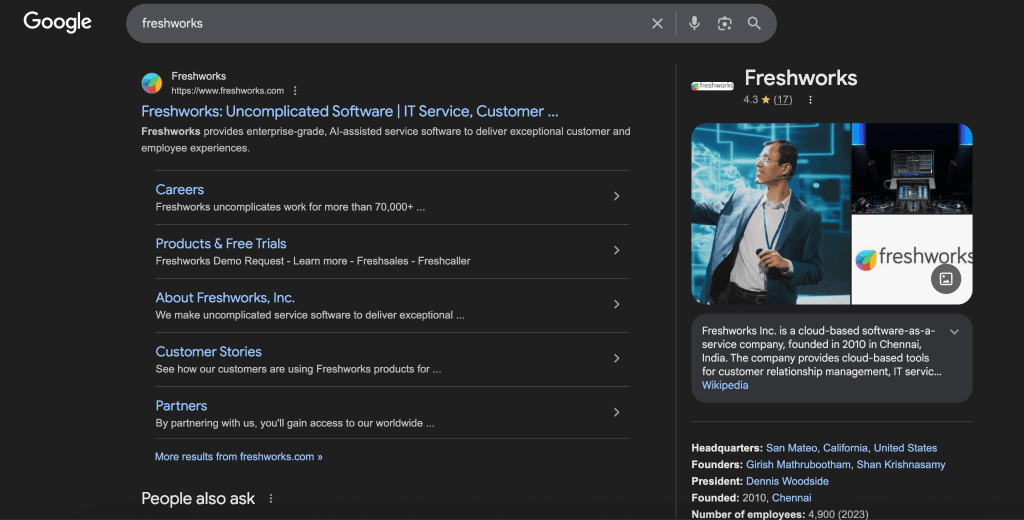Open About this result for People also ask
Screen dimensions: 1024x520
tap(270, 498)
